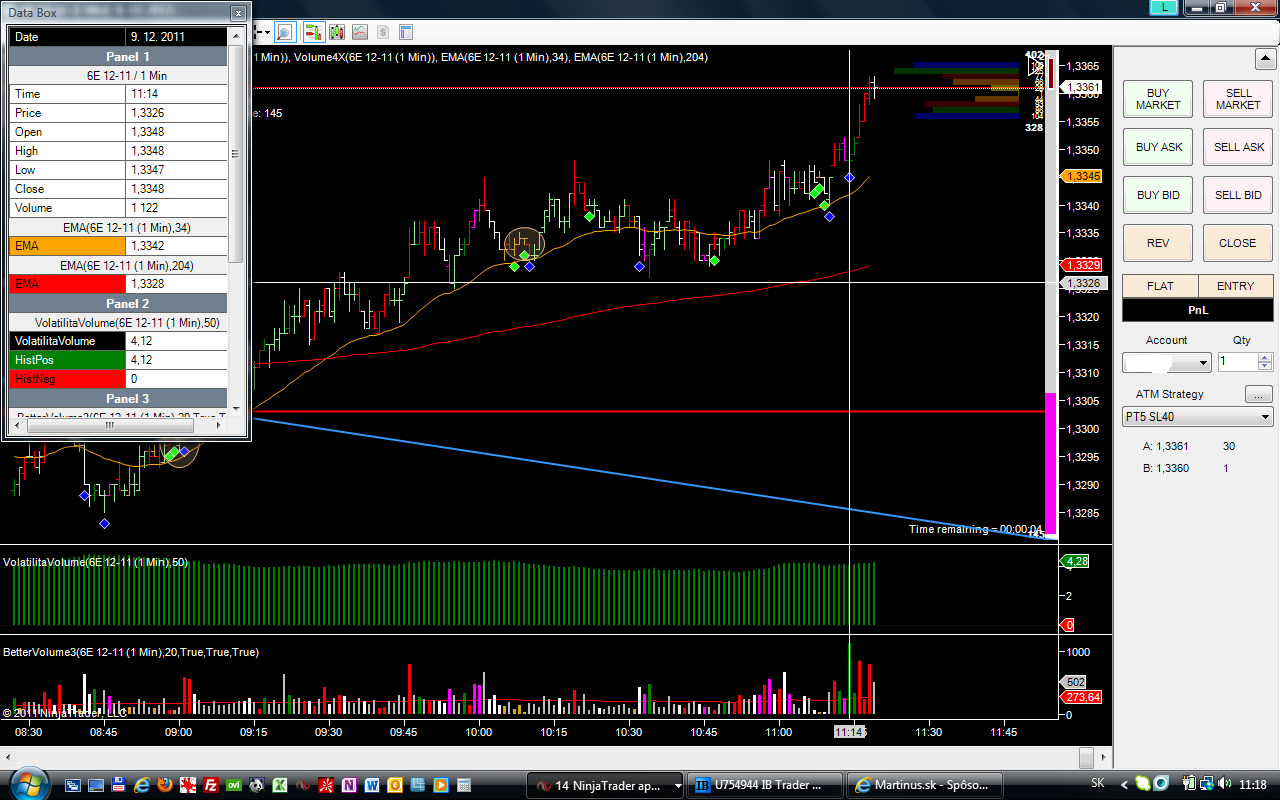
Task: Click the BUY MARKET button
Action: (1158, 99)
